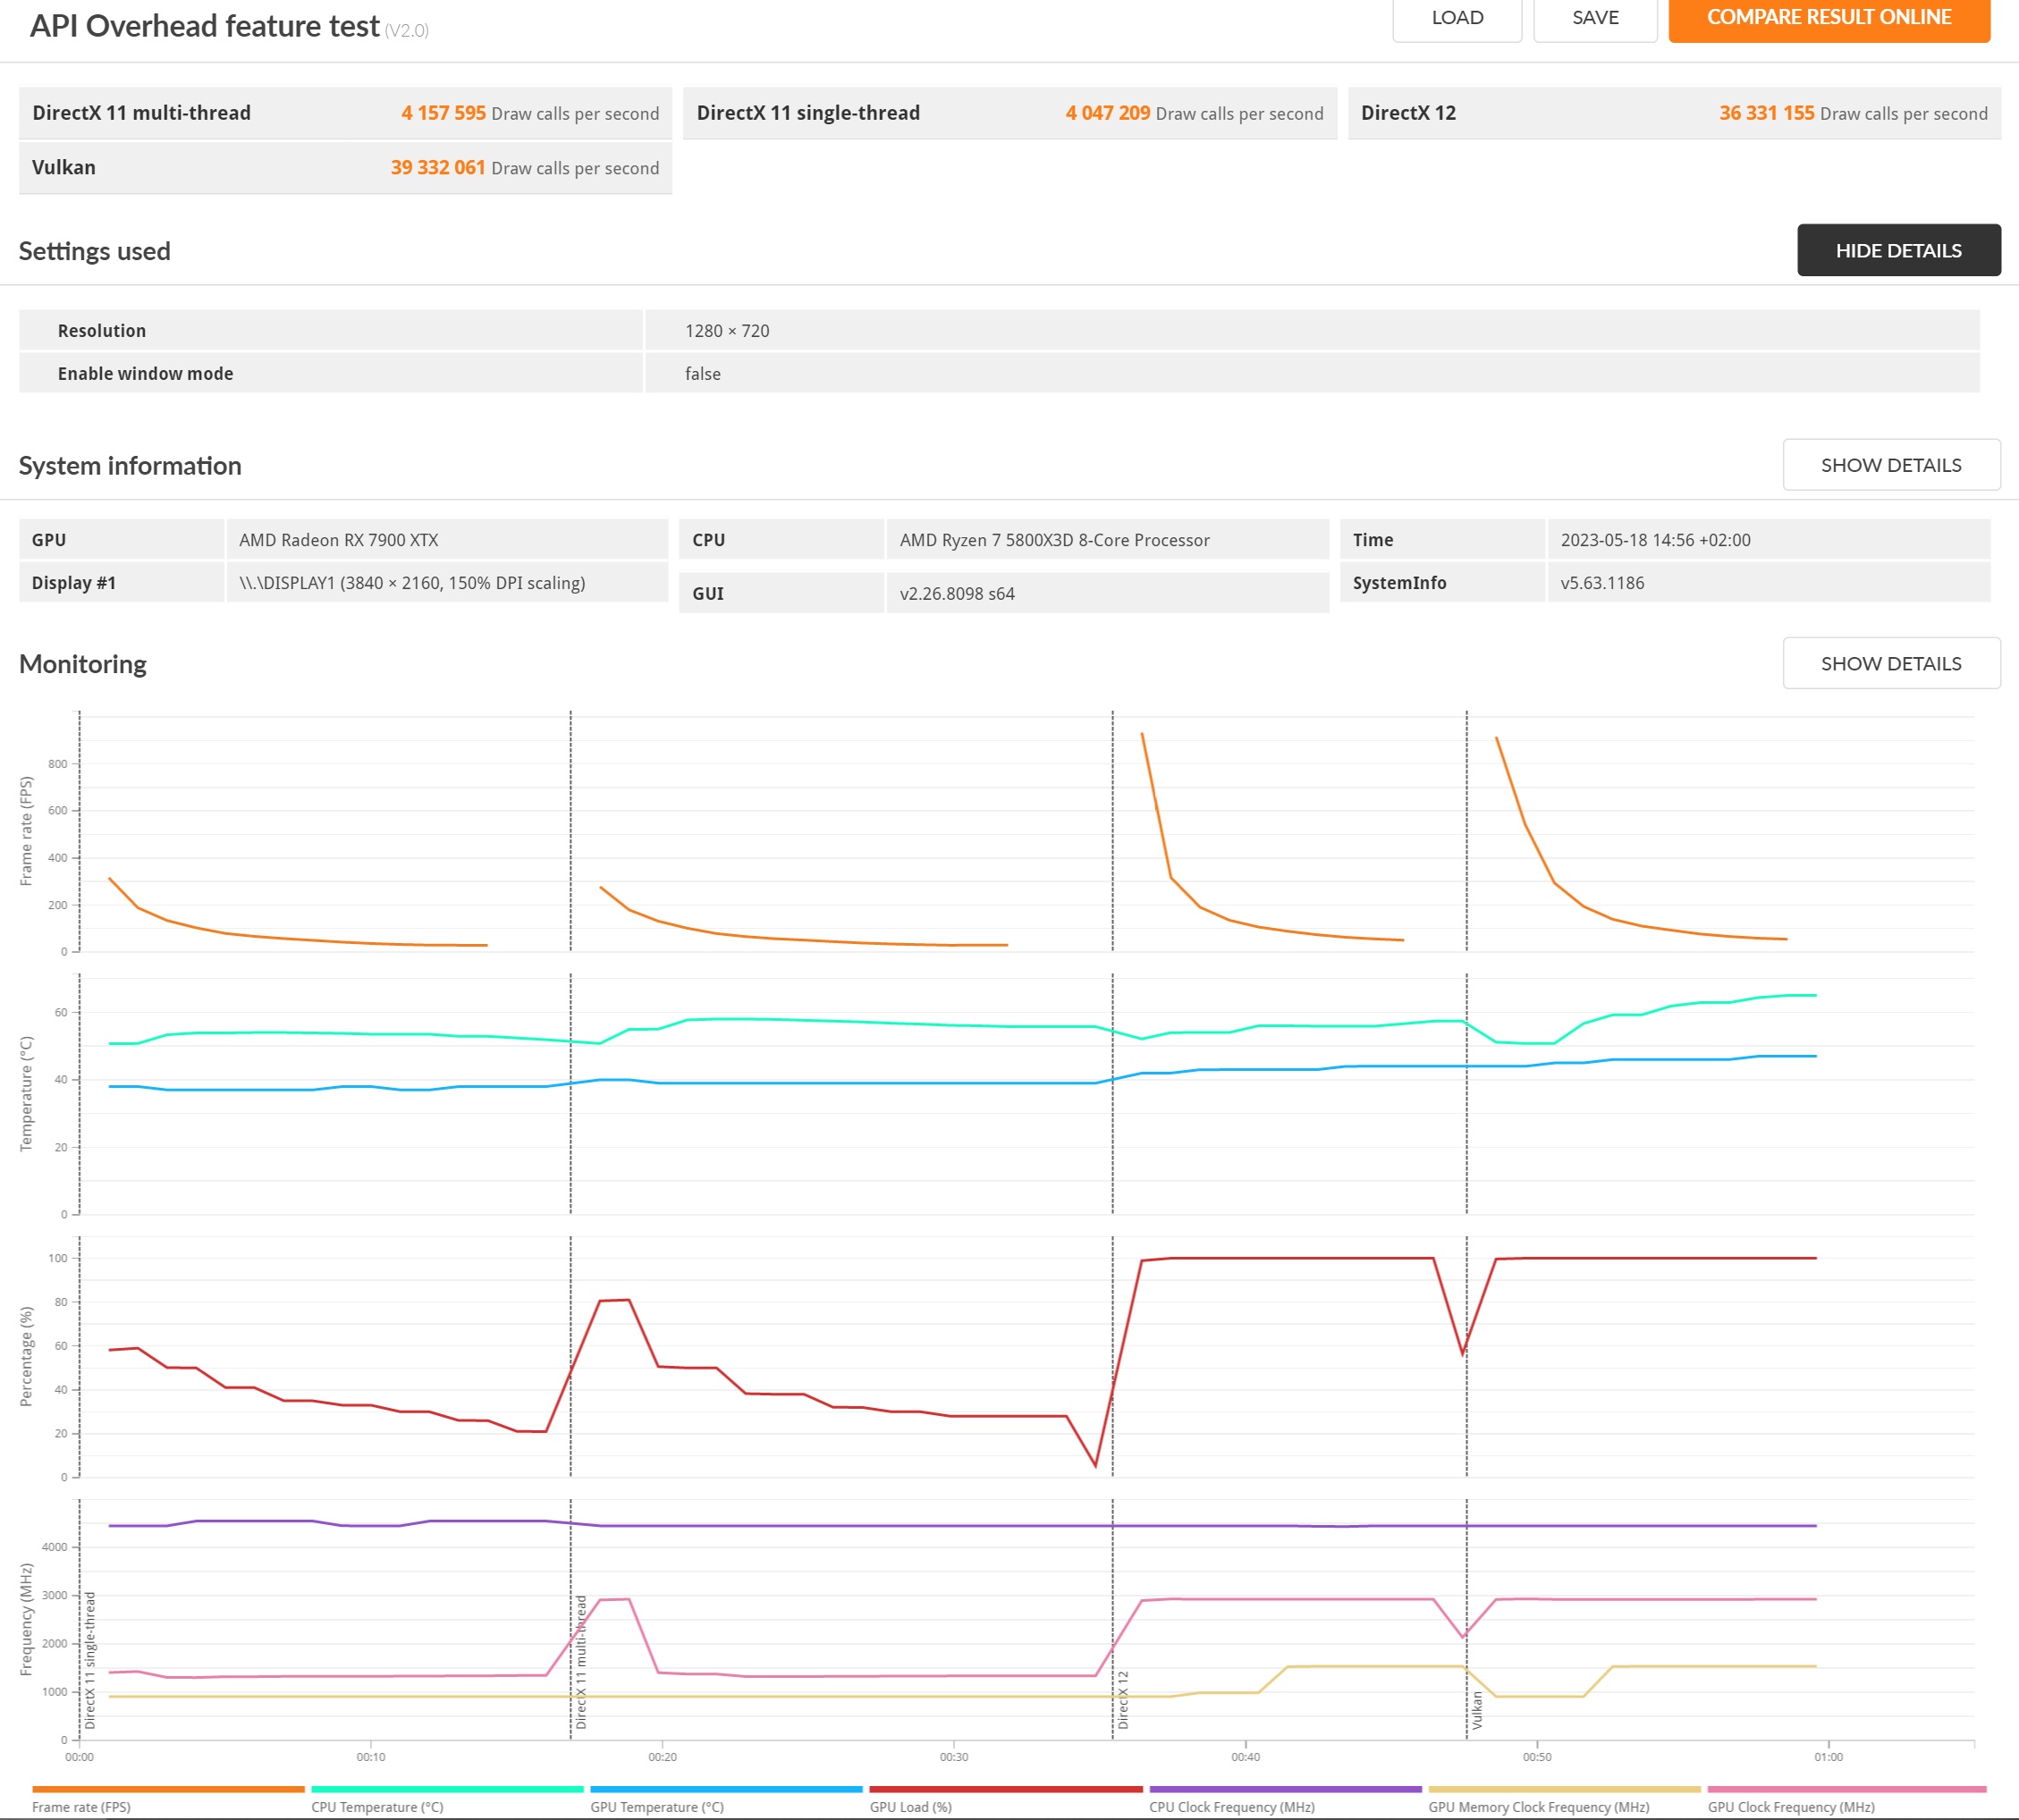Click the 00:30 time axis label

tap(953, 1757)
